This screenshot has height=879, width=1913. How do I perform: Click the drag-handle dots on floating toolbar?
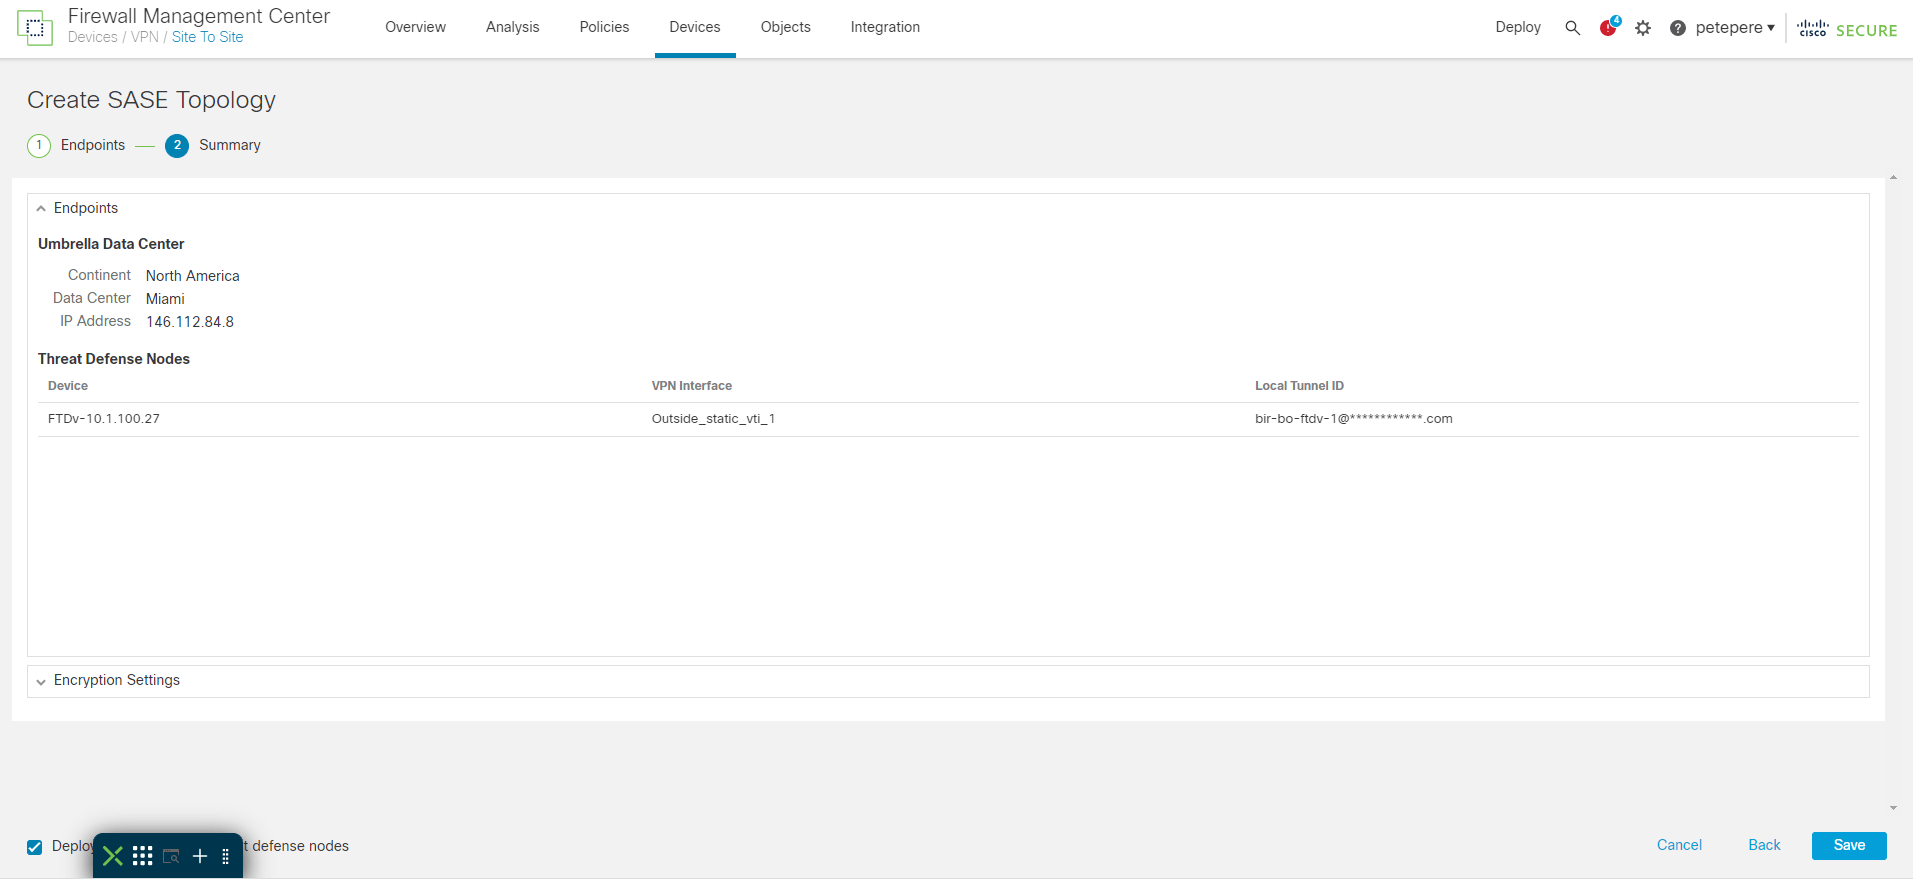[226, 856]
